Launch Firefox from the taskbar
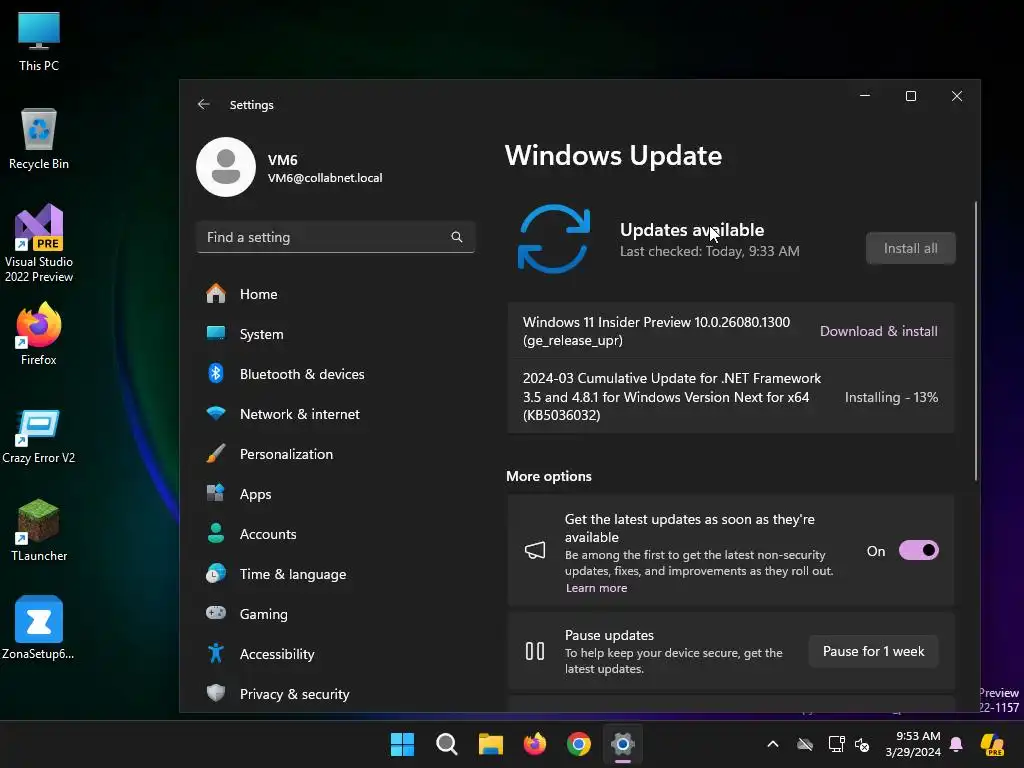The width and height of the screenshot is (1024, 768). pyautogui.click(x=535, y=744)
